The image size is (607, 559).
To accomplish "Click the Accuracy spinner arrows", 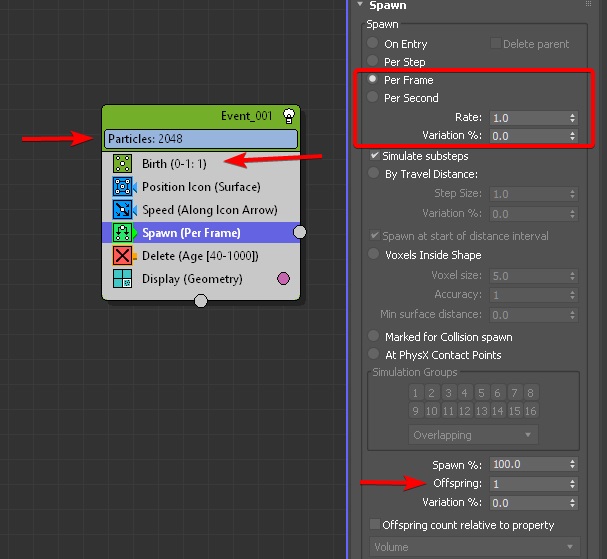I will tap(573, 295).
